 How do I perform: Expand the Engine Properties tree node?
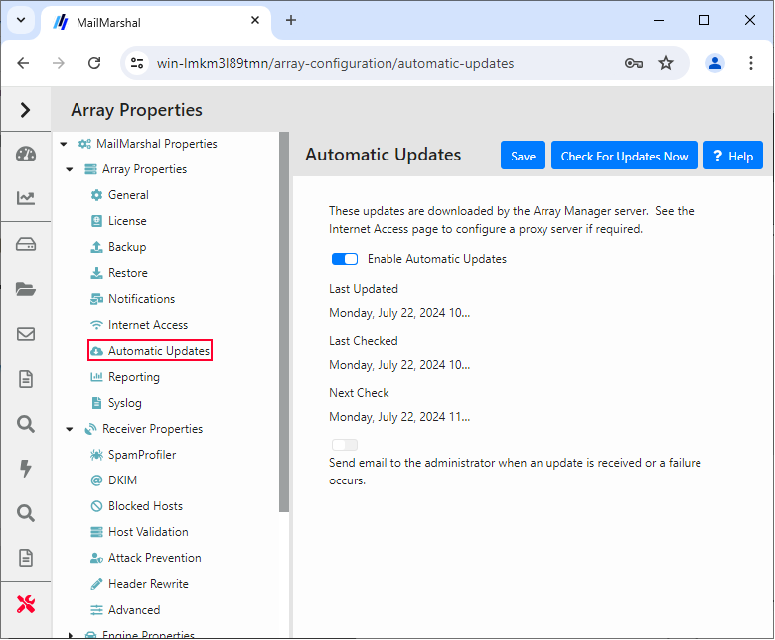(71, 635)
